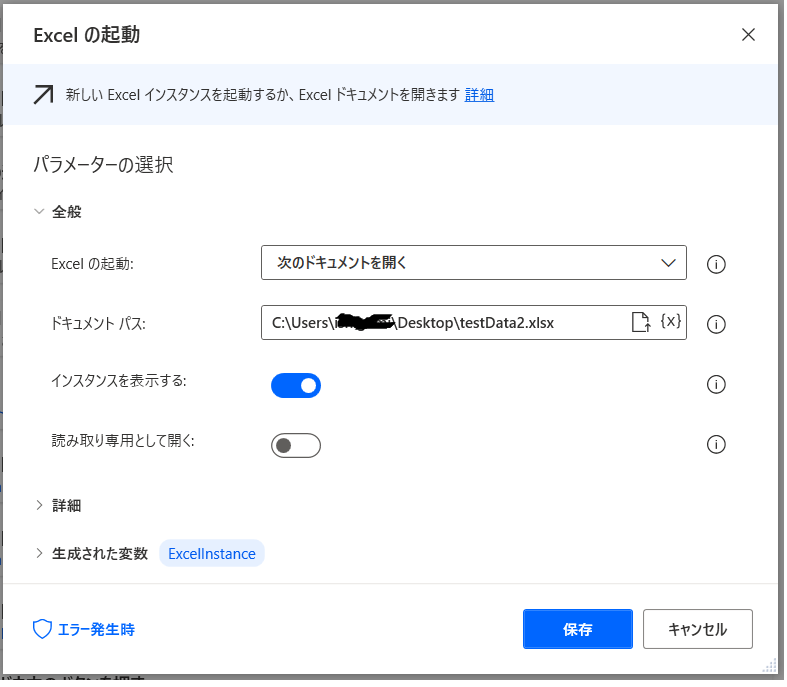Screen dimensions: 787x687
Task: Click the shield icon beside エラー発生時
Action: 42,629
